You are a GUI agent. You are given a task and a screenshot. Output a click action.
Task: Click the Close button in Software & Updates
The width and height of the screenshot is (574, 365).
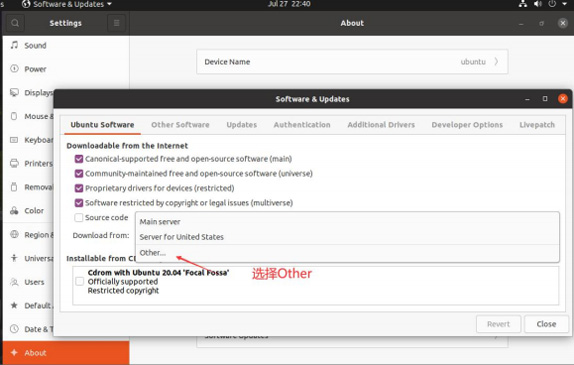pos(546,324)
